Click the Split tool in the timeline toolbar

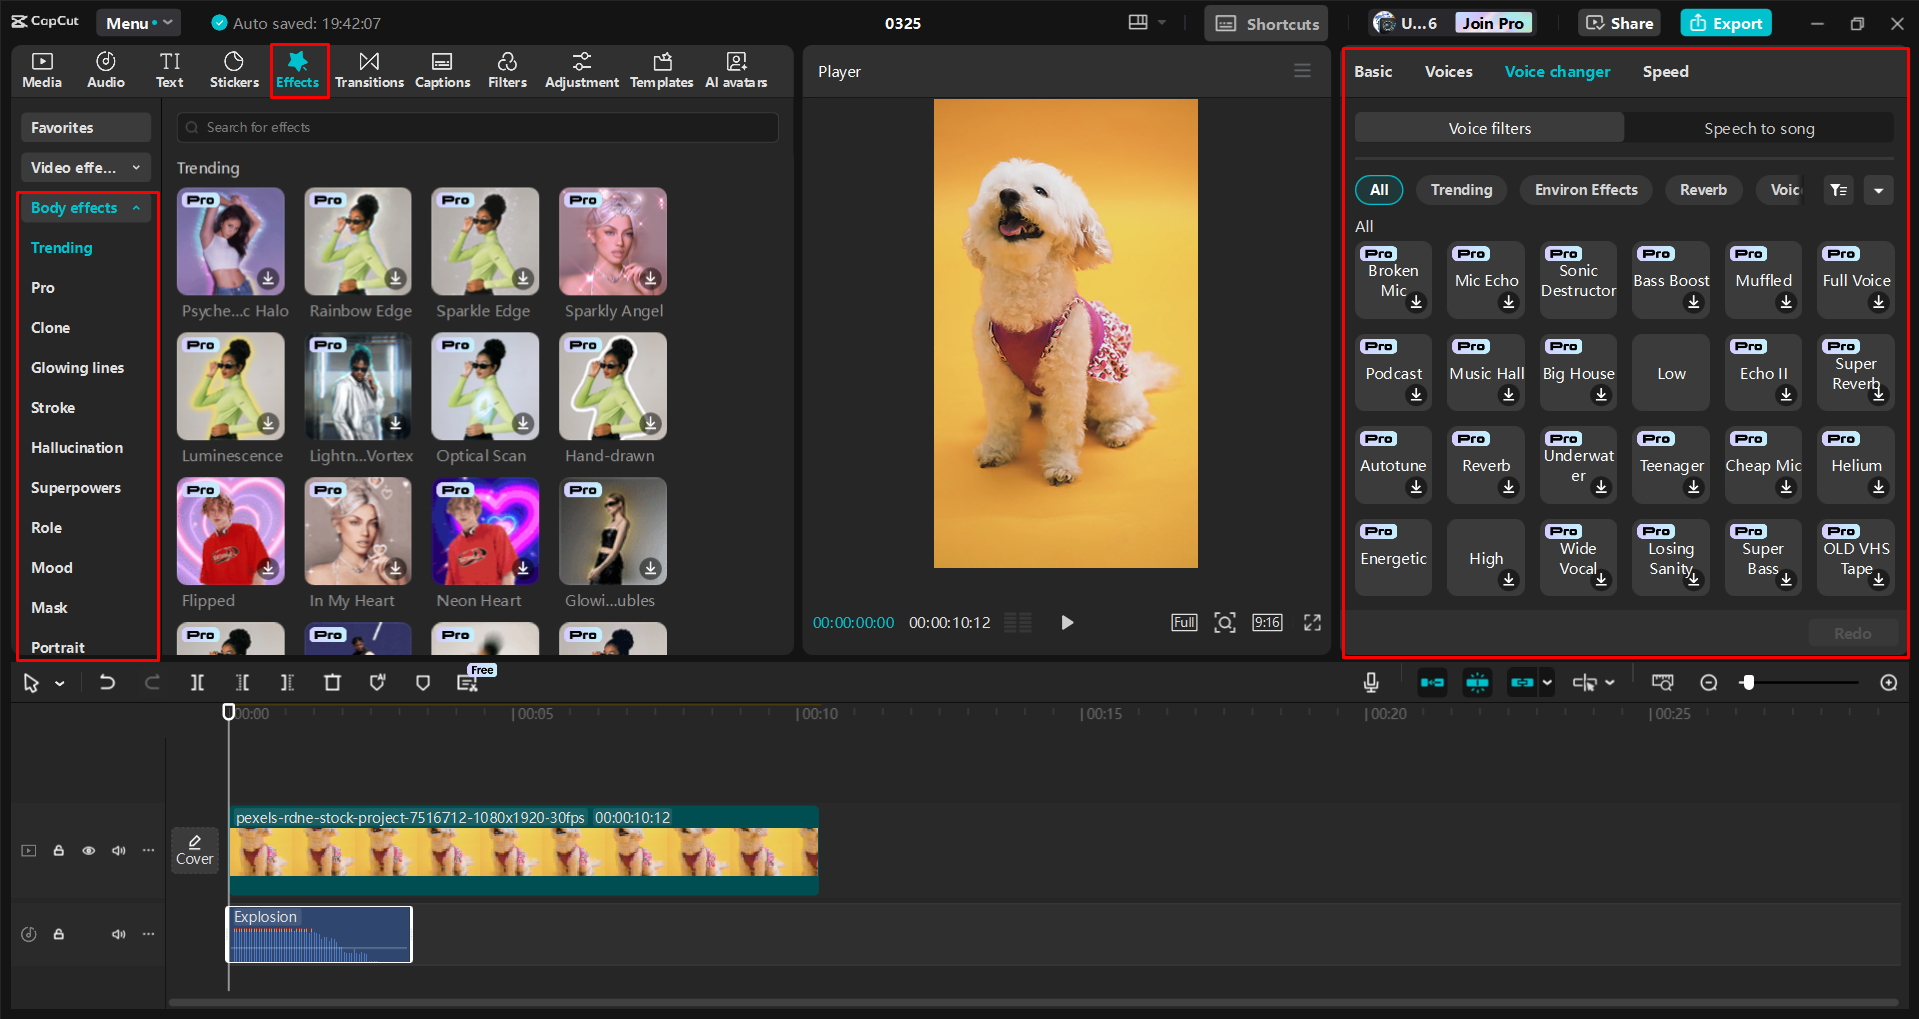(197, 682)
